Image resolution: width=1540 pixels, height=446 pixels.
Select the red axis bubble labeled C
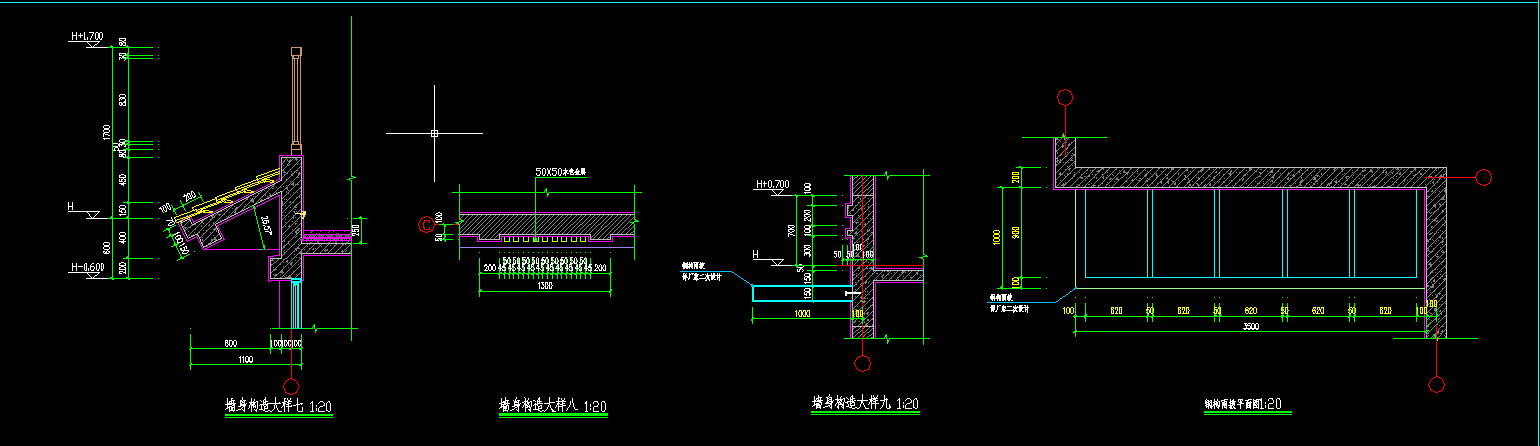[x=425, y=226]
